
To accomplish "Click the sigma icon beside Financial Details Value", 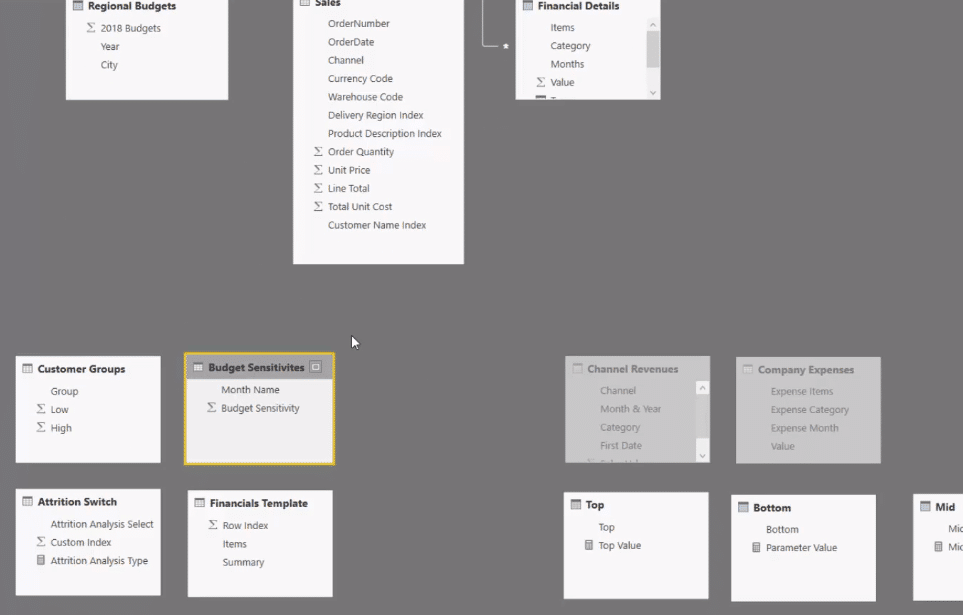I will coord(540,82).
